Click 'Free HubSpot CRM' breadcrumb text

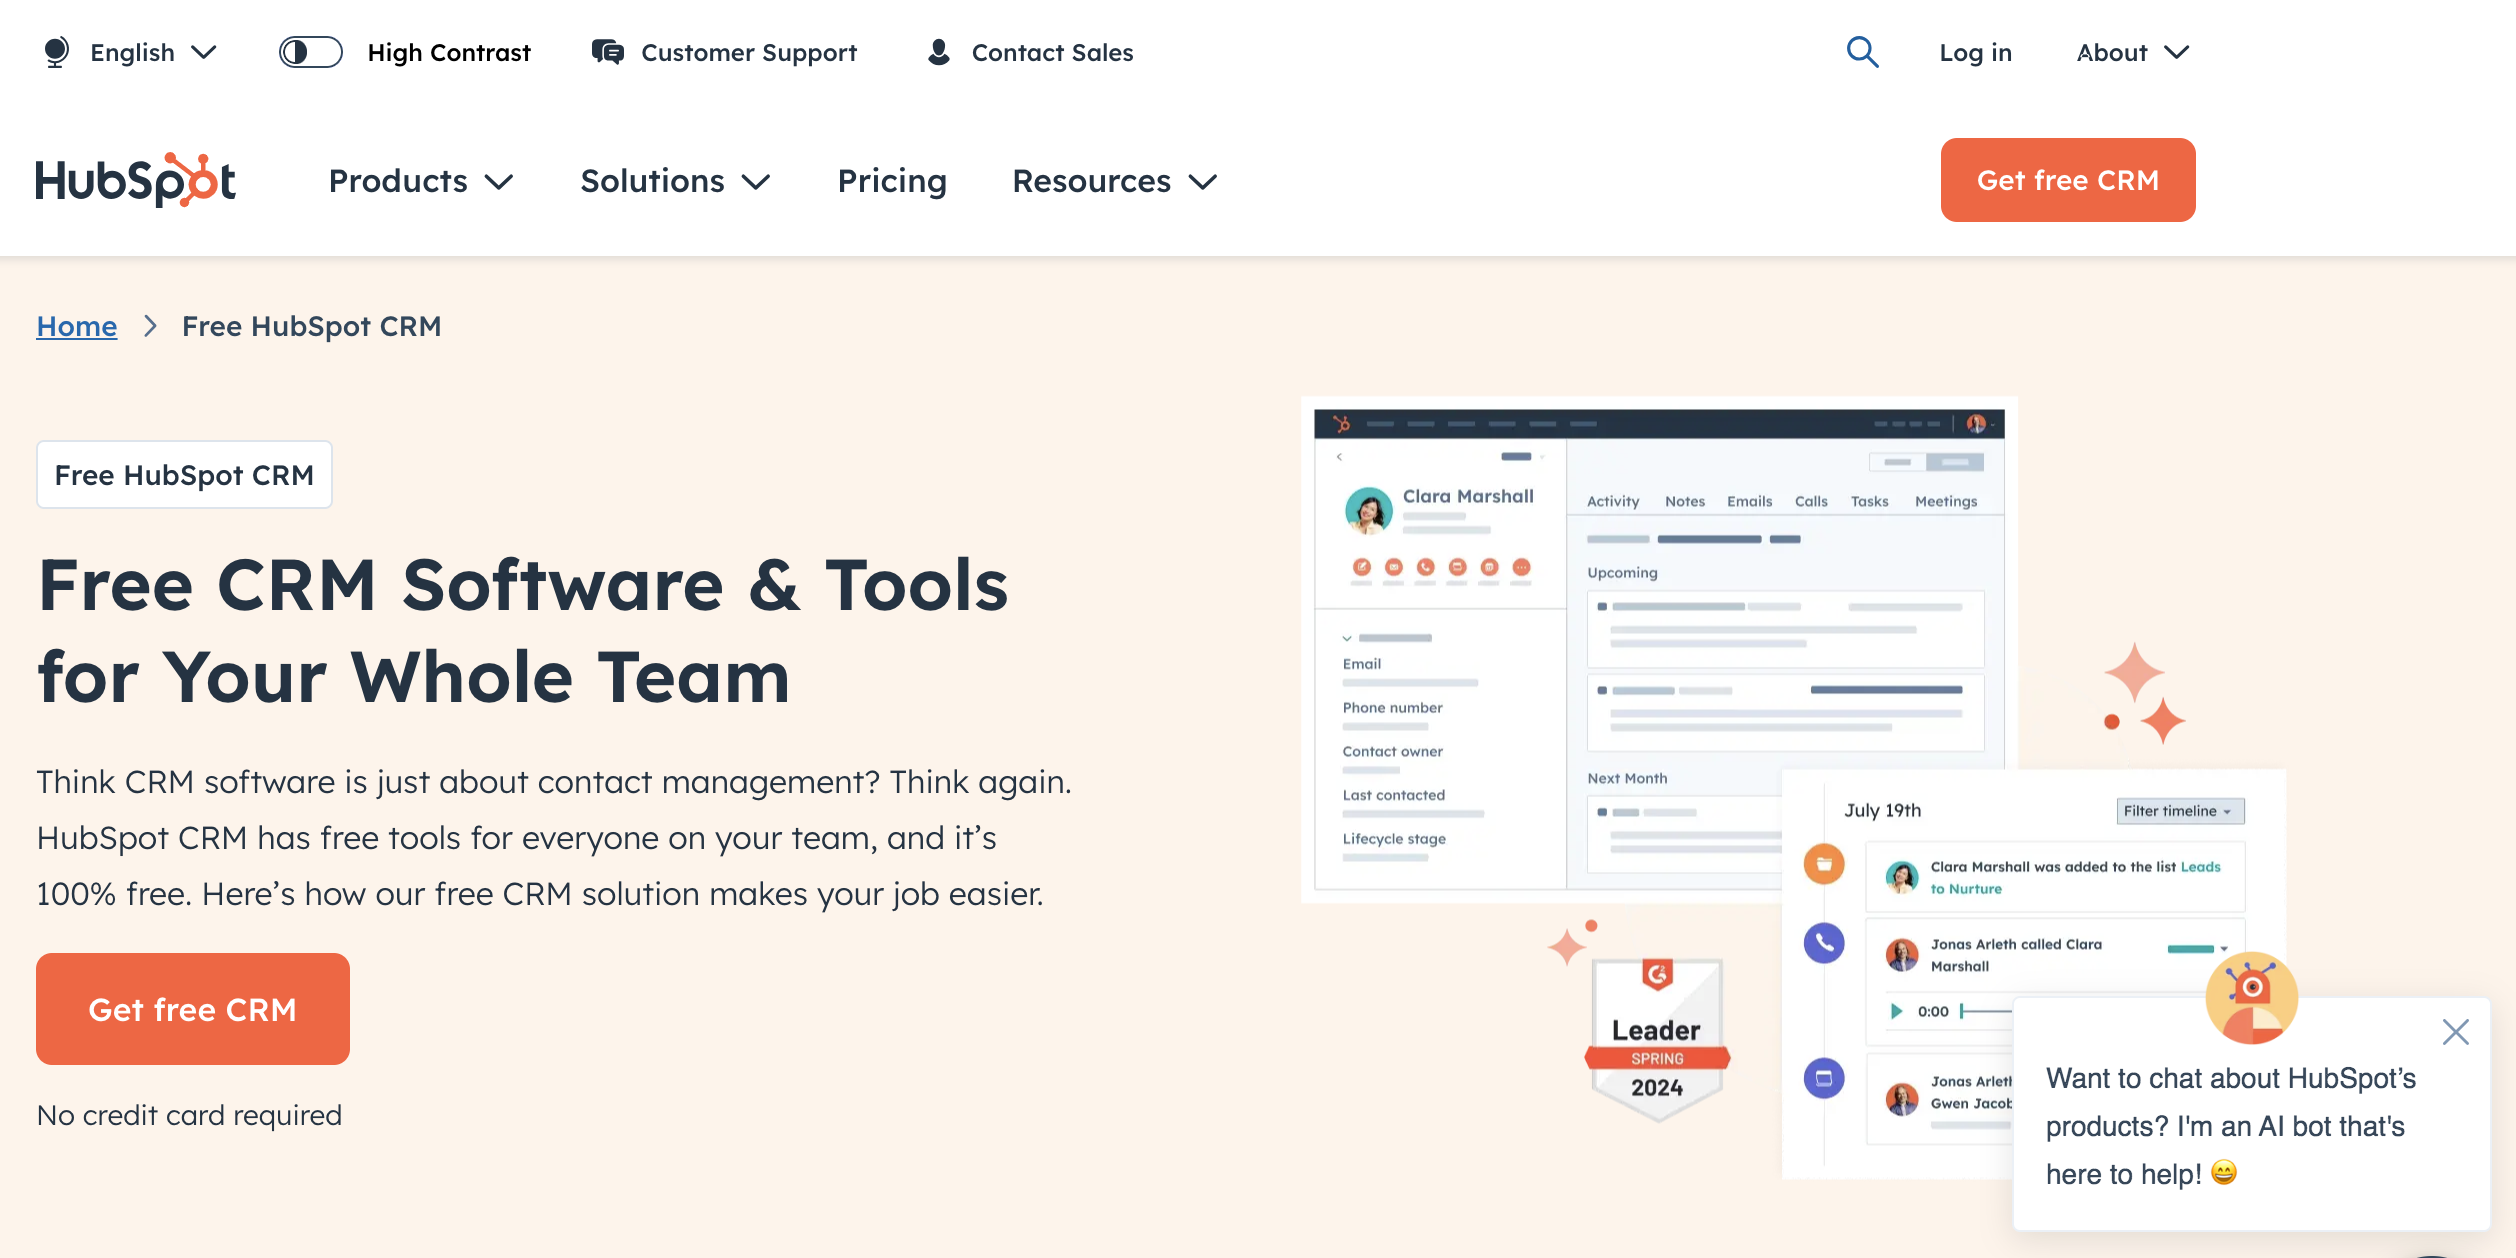[x=311, y=326]
